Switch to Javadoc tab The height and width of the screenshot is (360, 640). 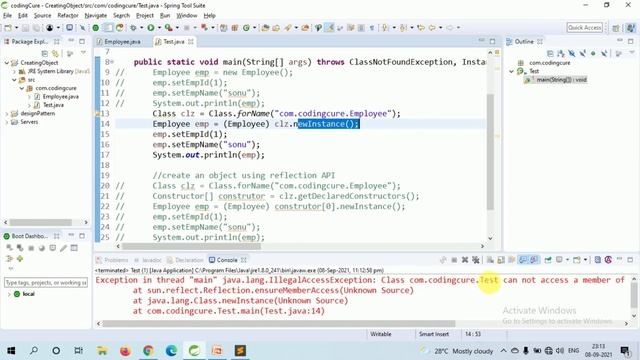coord(152,260)
